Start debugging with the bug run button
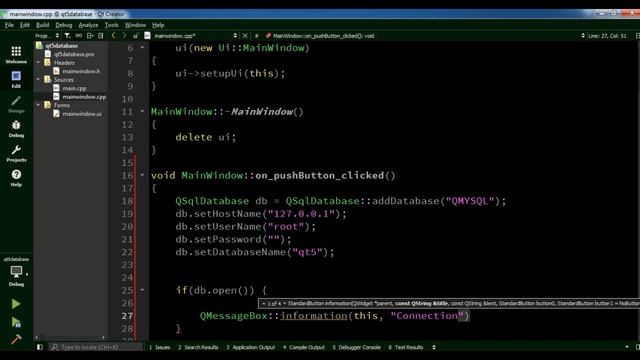The width and height of the screenshot is (640, 360). (16, 322)
